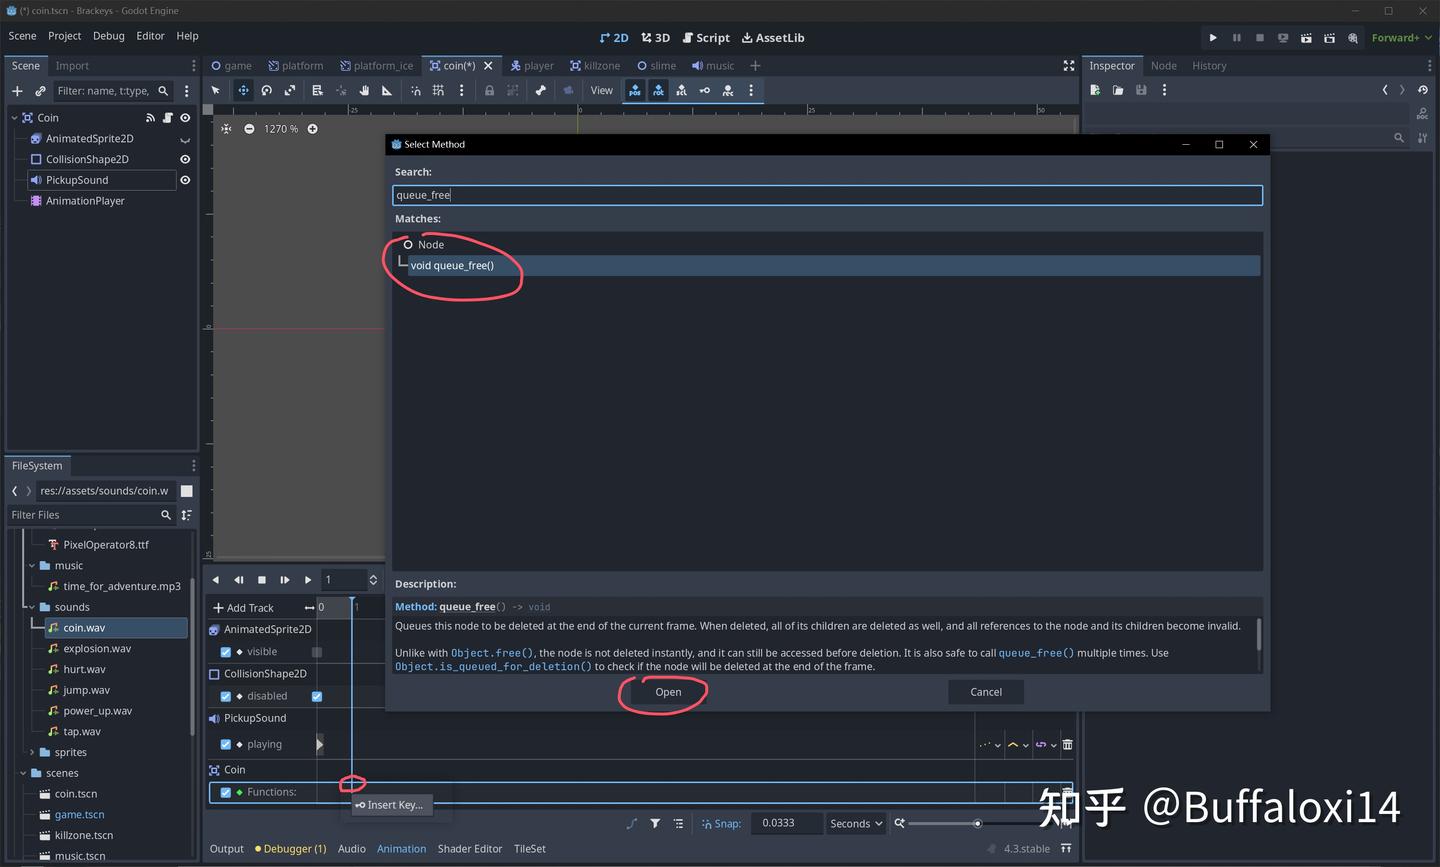Image resolution: width=1440 pixels, height=867 pixels.
Task: Switch to the Script workspace
Action: (x=706, y=37)
